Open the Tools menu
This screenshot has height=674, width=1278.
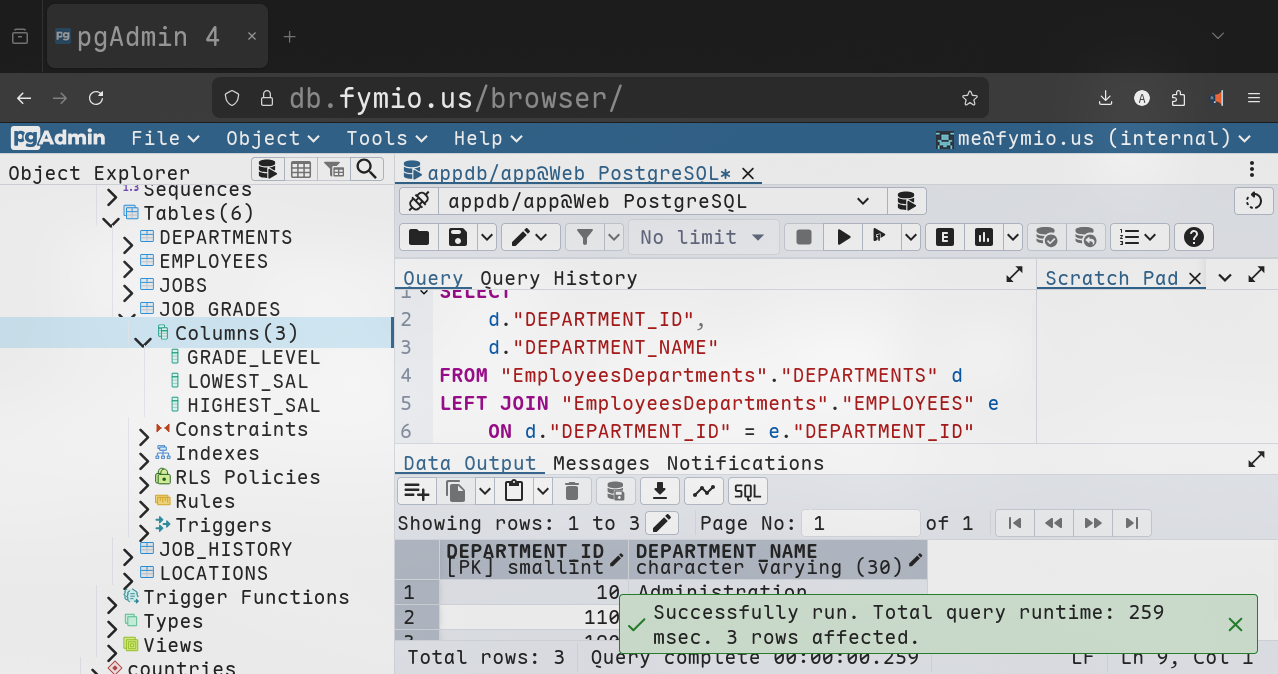coord(386,138)
